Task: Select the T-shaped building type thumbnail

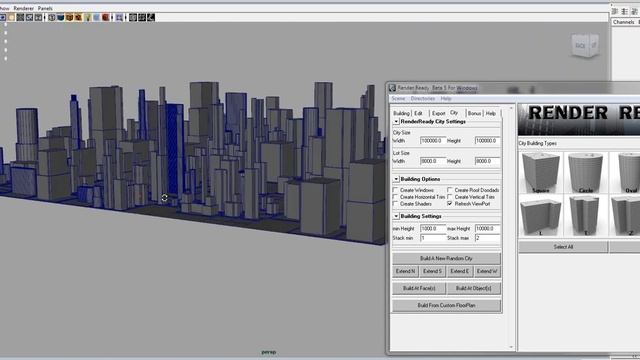Action: point(585,216)
